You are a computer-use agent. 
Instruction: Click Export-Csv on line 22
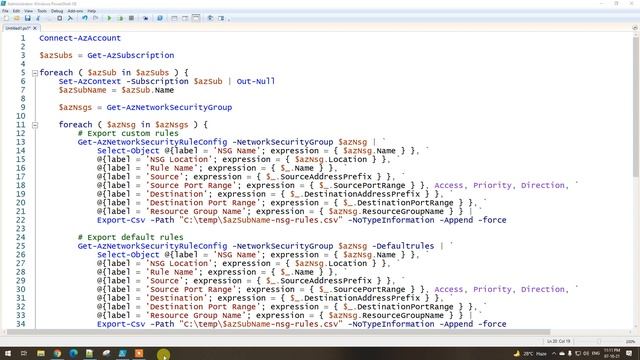tap(121, 220)
